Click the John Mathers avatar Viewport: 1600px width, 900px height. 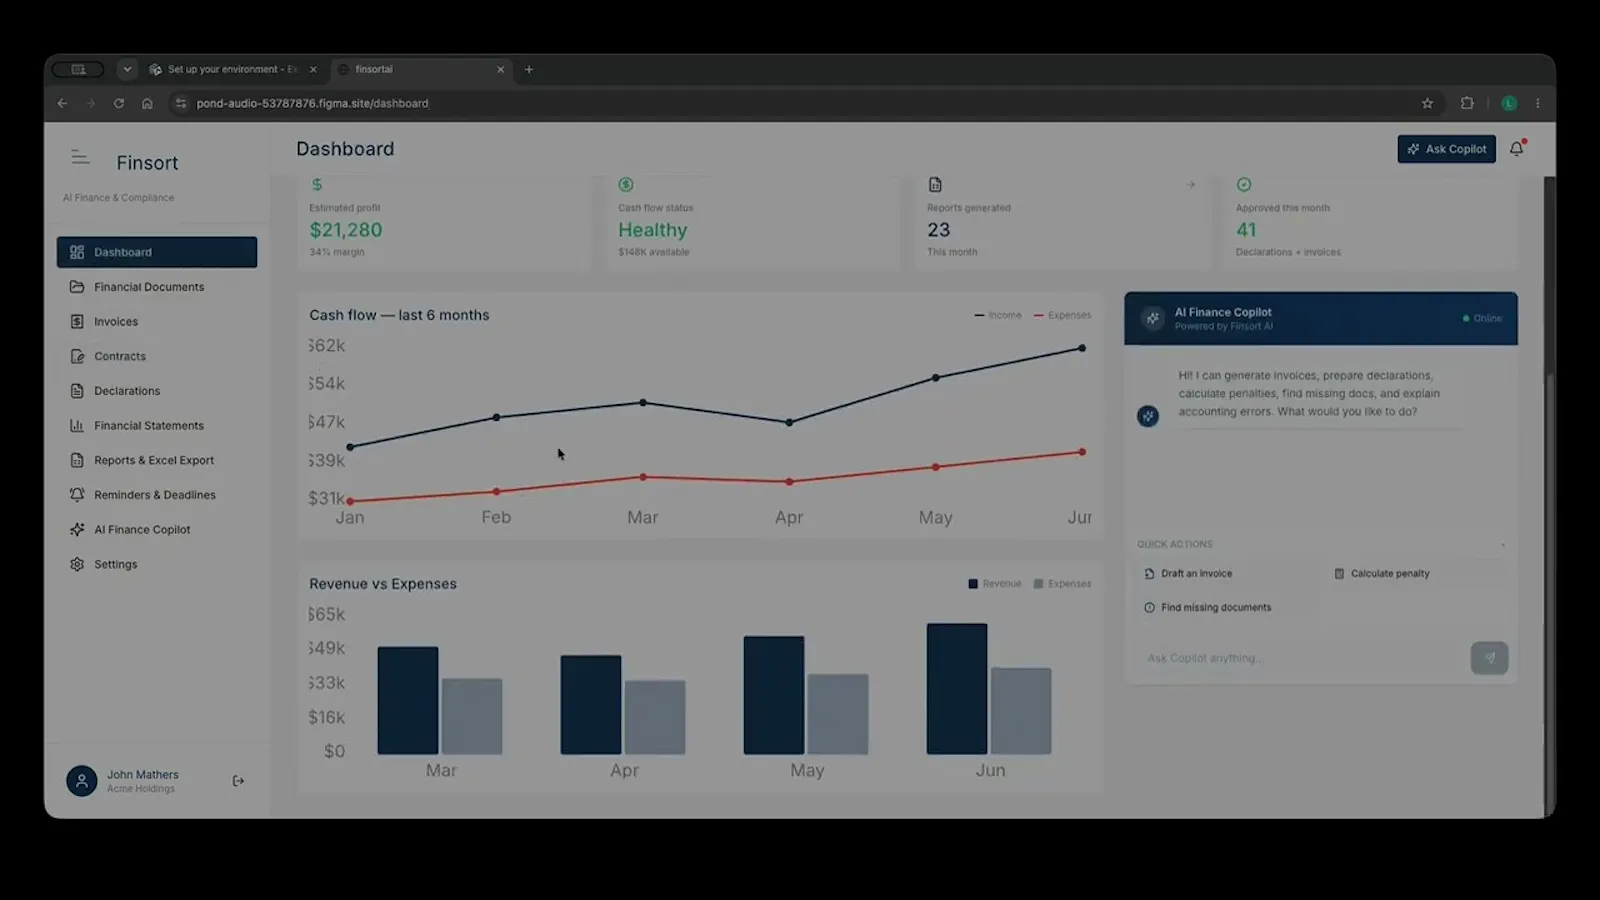82,781
